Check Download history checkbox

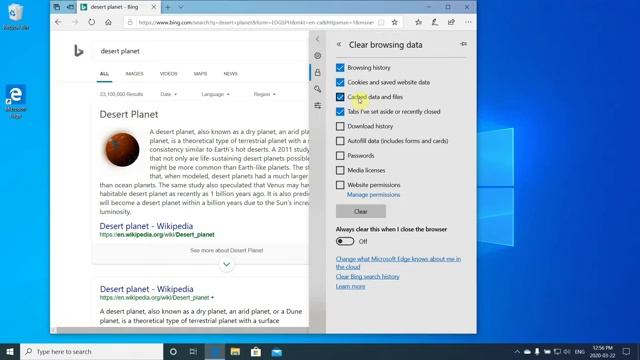tap(340, 127)
